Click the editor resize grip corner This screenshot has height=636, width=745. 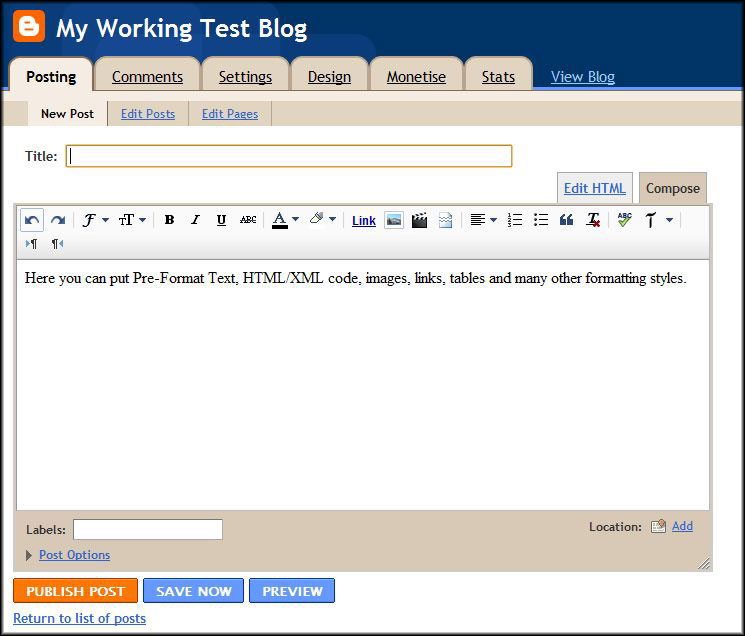pos(704,563)
